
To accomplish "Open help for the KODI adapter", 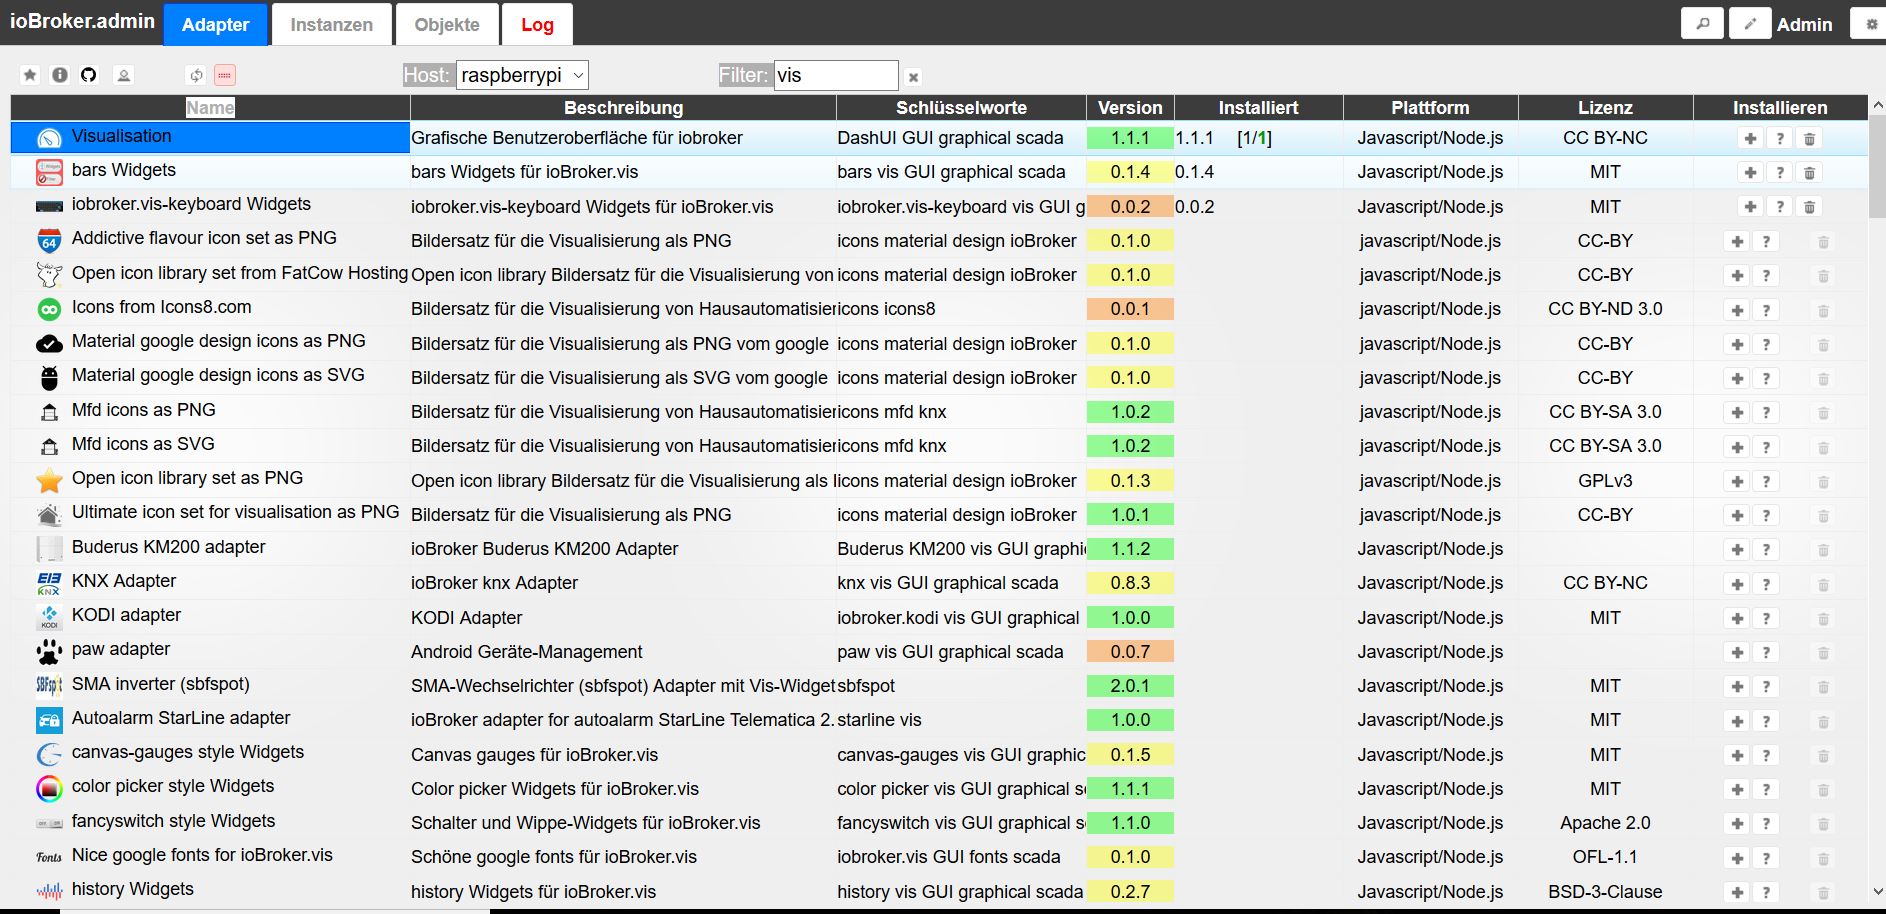I will pos(1766,619).
